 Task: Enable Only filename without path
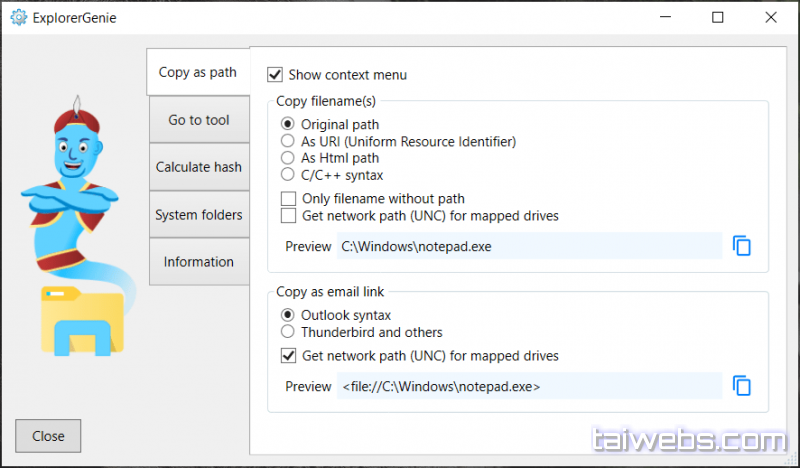[289, 199]
